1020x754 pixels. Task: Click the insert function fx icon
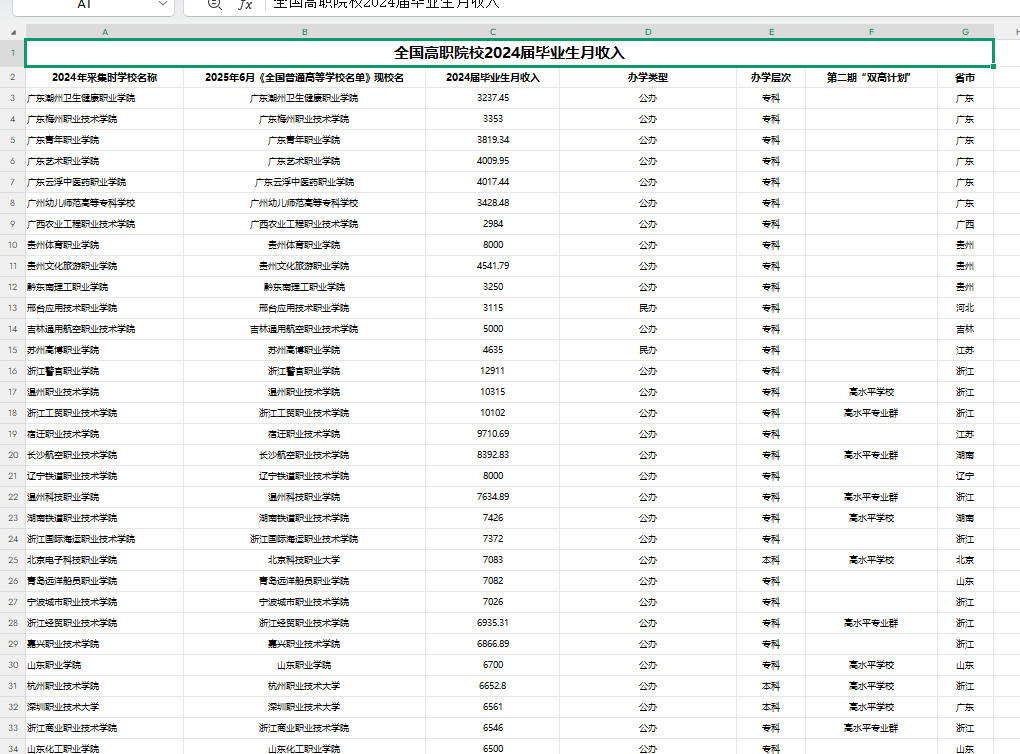coord(244,5)
